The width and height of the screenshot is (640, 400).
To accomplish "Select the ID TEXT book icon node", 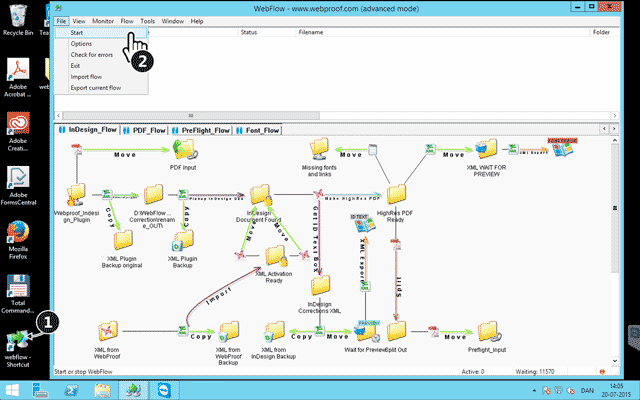I will click(x=362, y=224).
